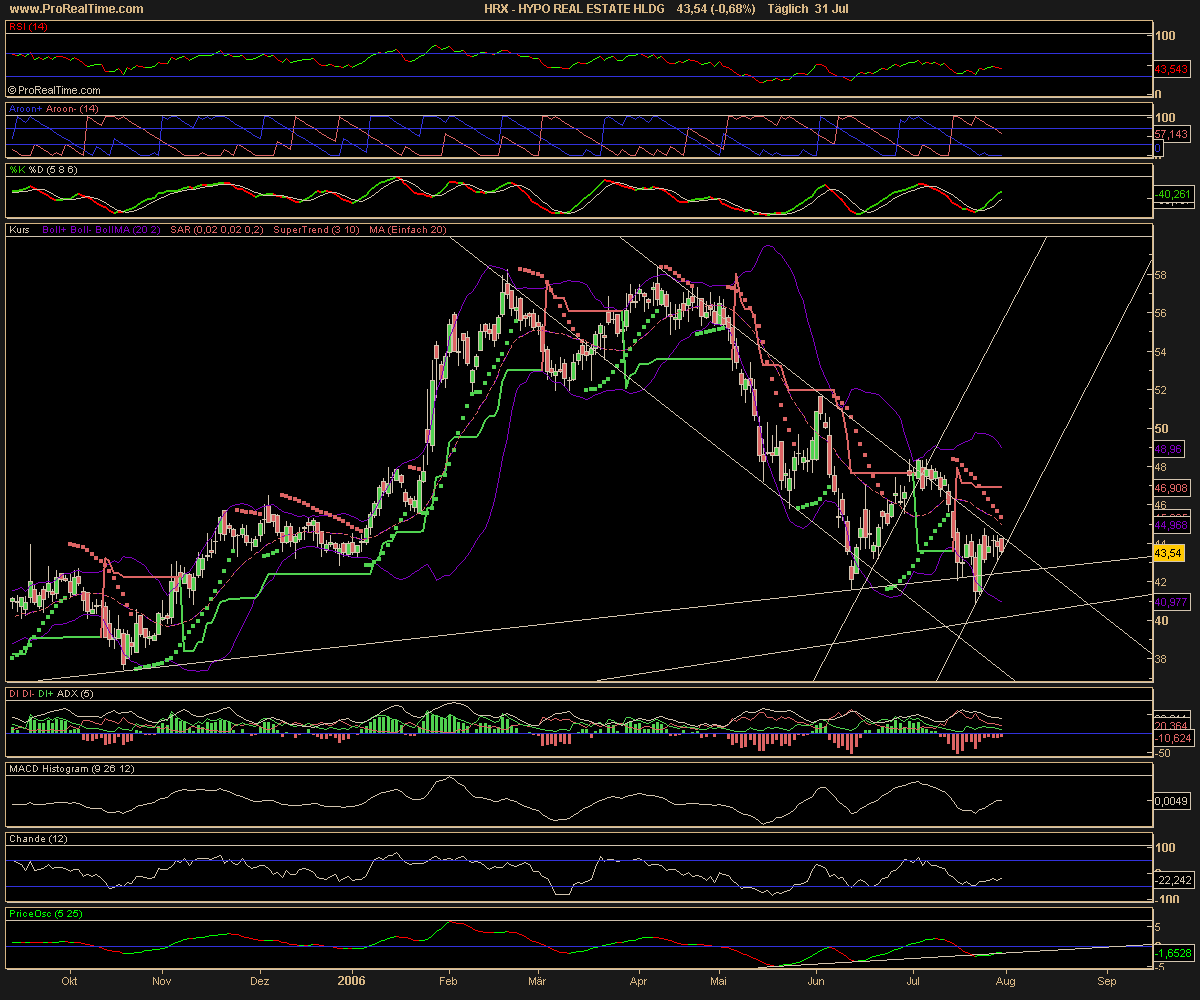The width and height of the screenshot is (1200, 1000).
Task: Click the 2006 year marker on time axis
Action: tap(351, 981)
